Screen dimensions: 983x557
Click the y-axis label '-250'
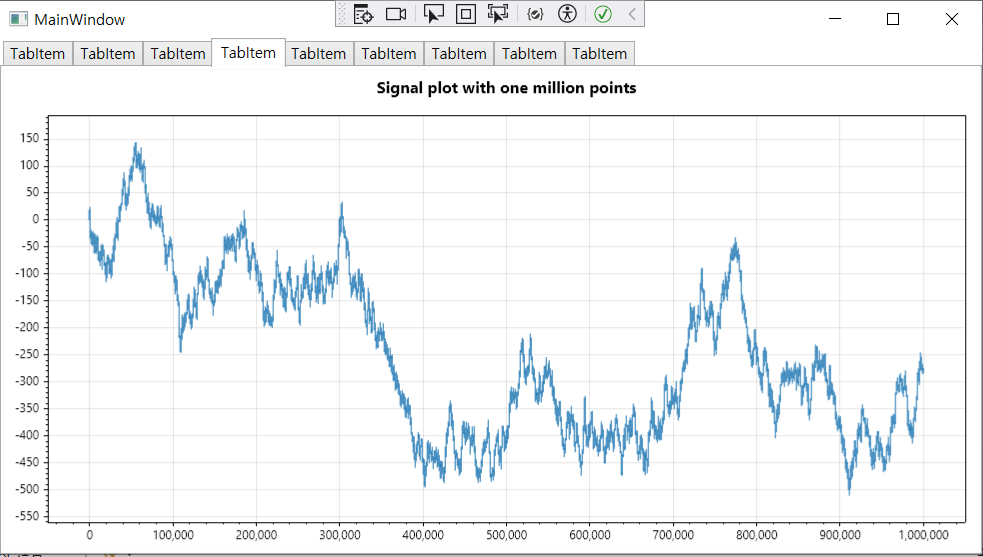point(28,354)
